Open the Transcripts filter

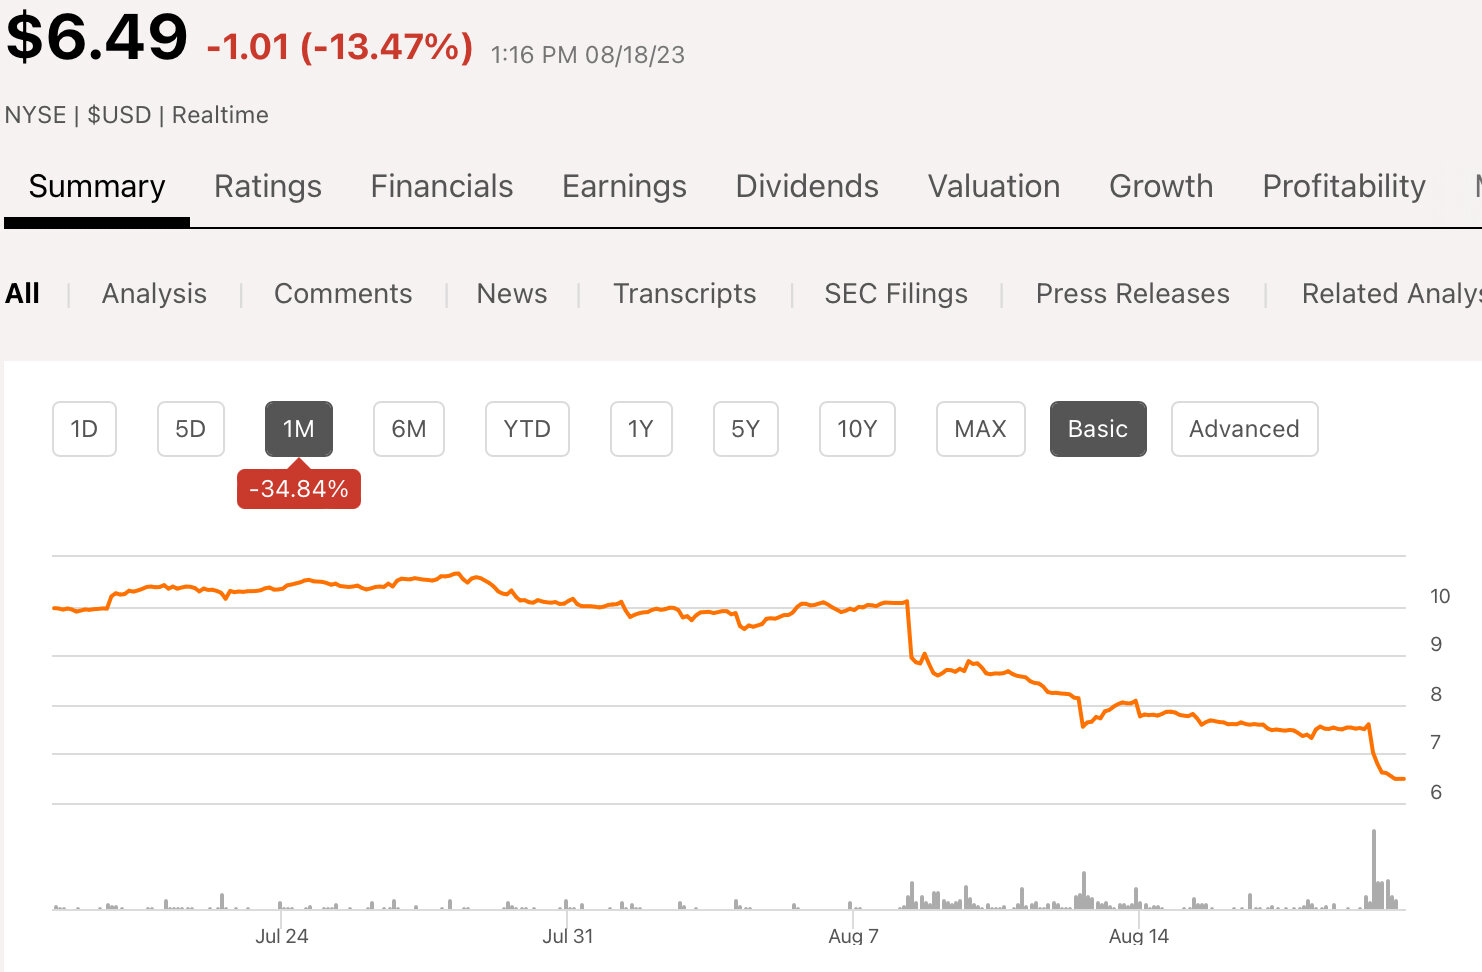(x=685, y=294)
